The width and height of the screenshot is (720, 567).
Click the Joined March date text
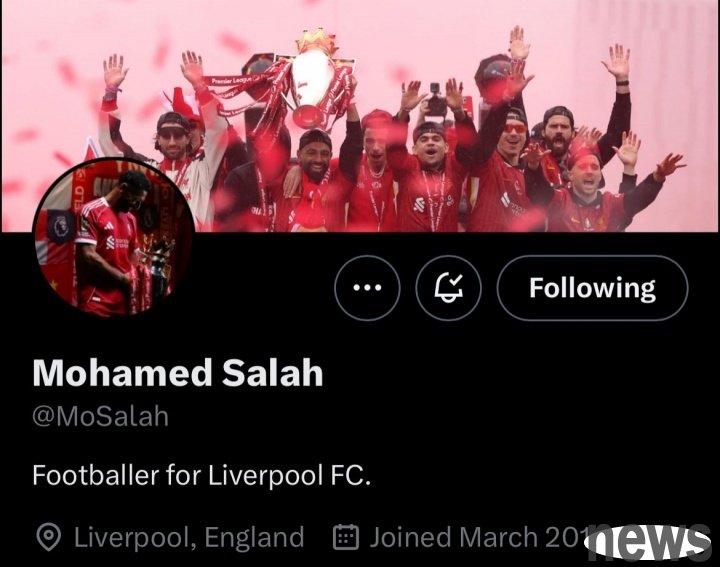[480, 537]
